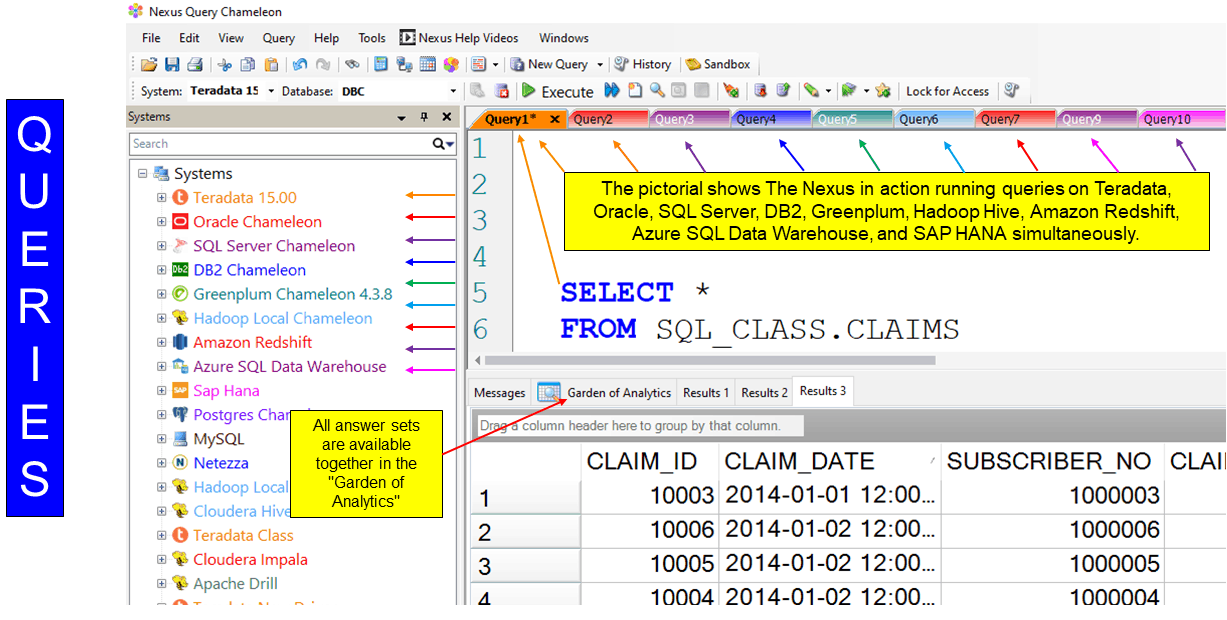Toggle Lock for Access

946,91
